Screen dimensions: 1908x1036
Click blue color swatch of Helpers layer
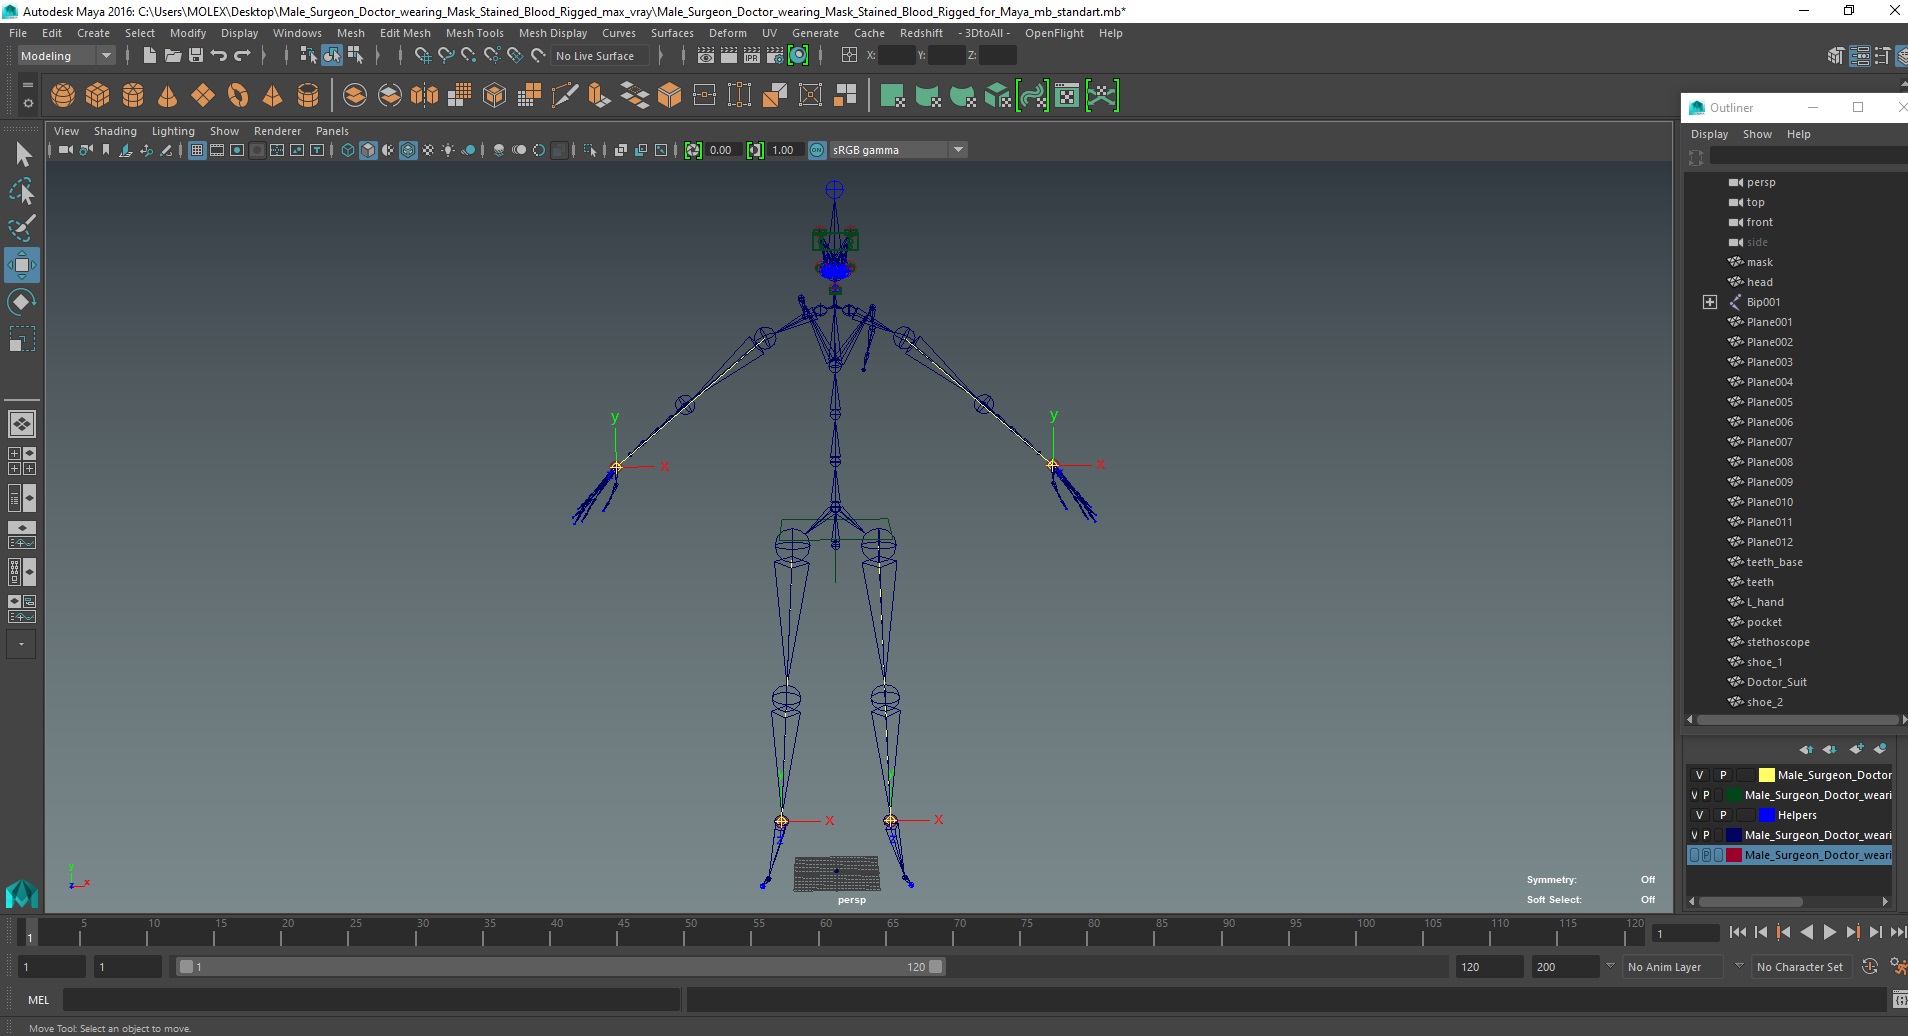tap(1766, 815)
